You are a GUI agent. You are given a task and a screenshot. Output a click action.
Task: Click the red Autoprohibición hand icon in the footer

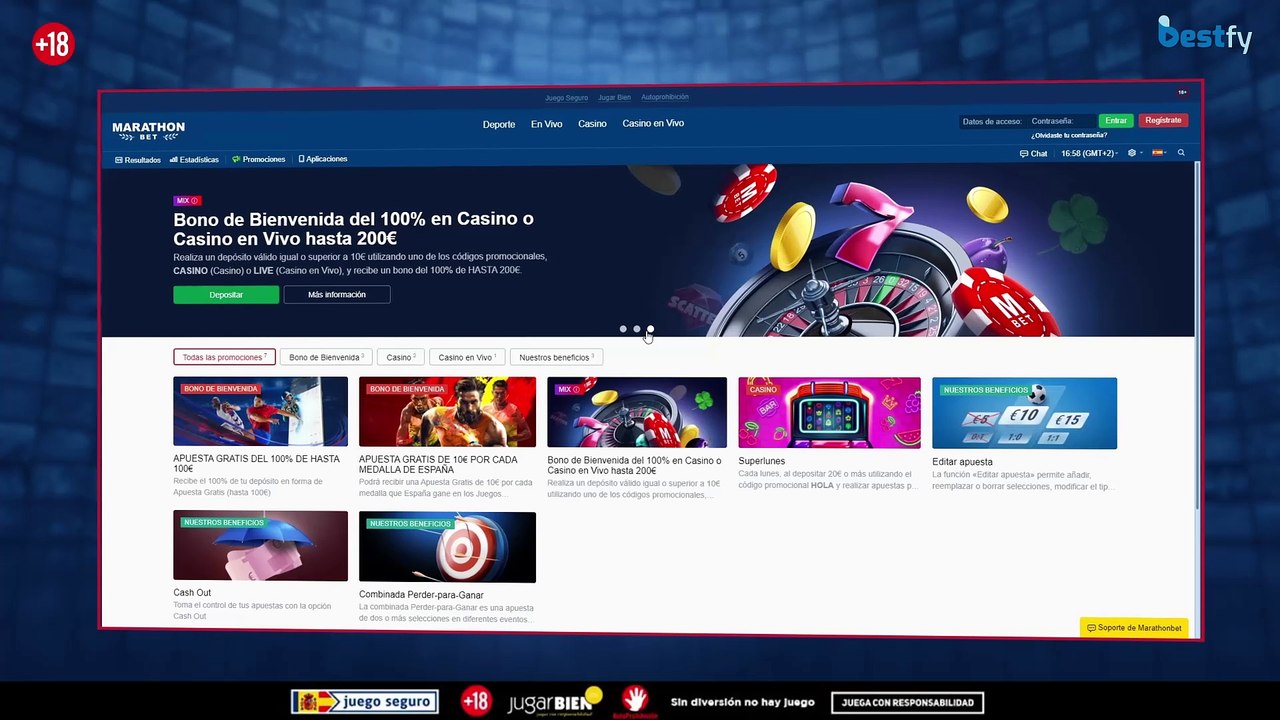click(635, 702)
